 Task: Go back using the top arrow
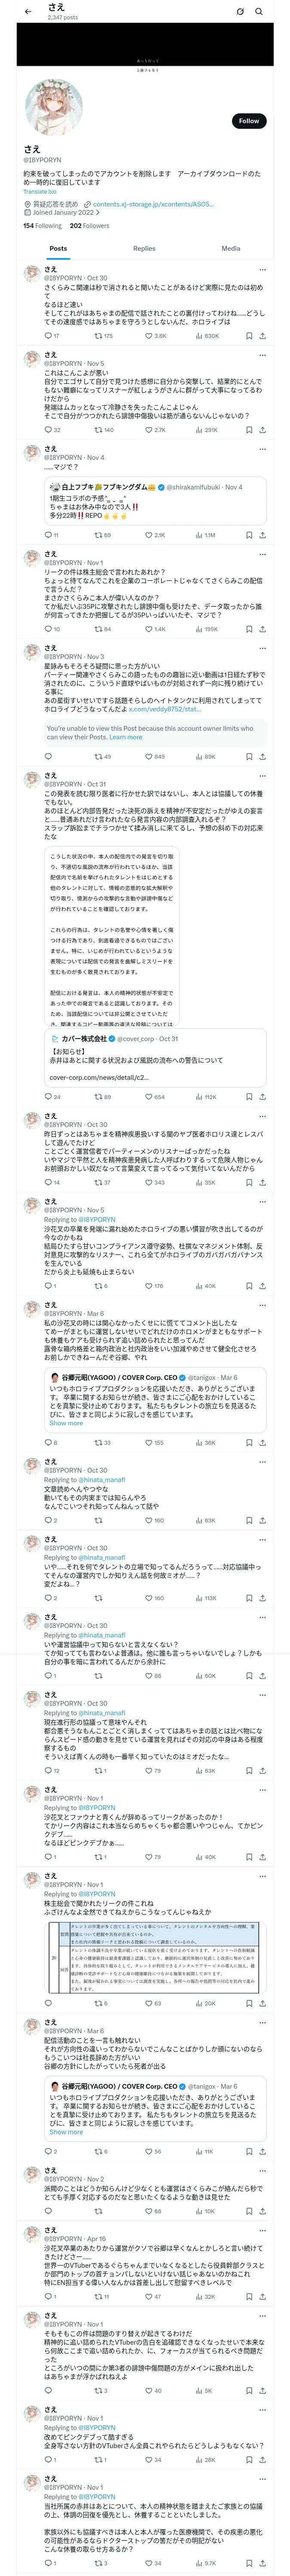28,11
